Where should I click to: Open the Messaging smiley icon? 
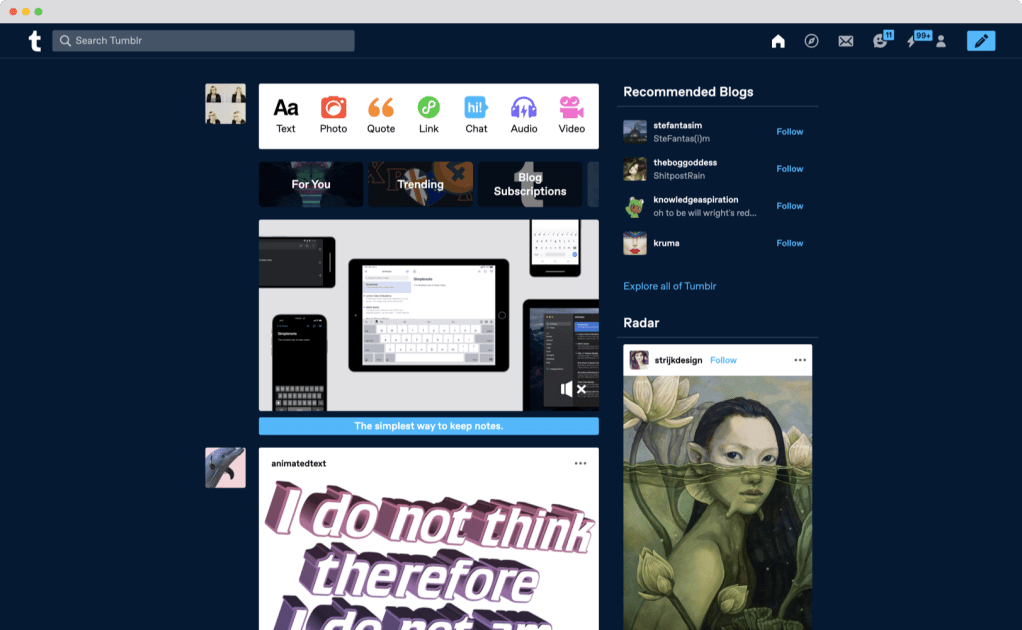point(880,41)
